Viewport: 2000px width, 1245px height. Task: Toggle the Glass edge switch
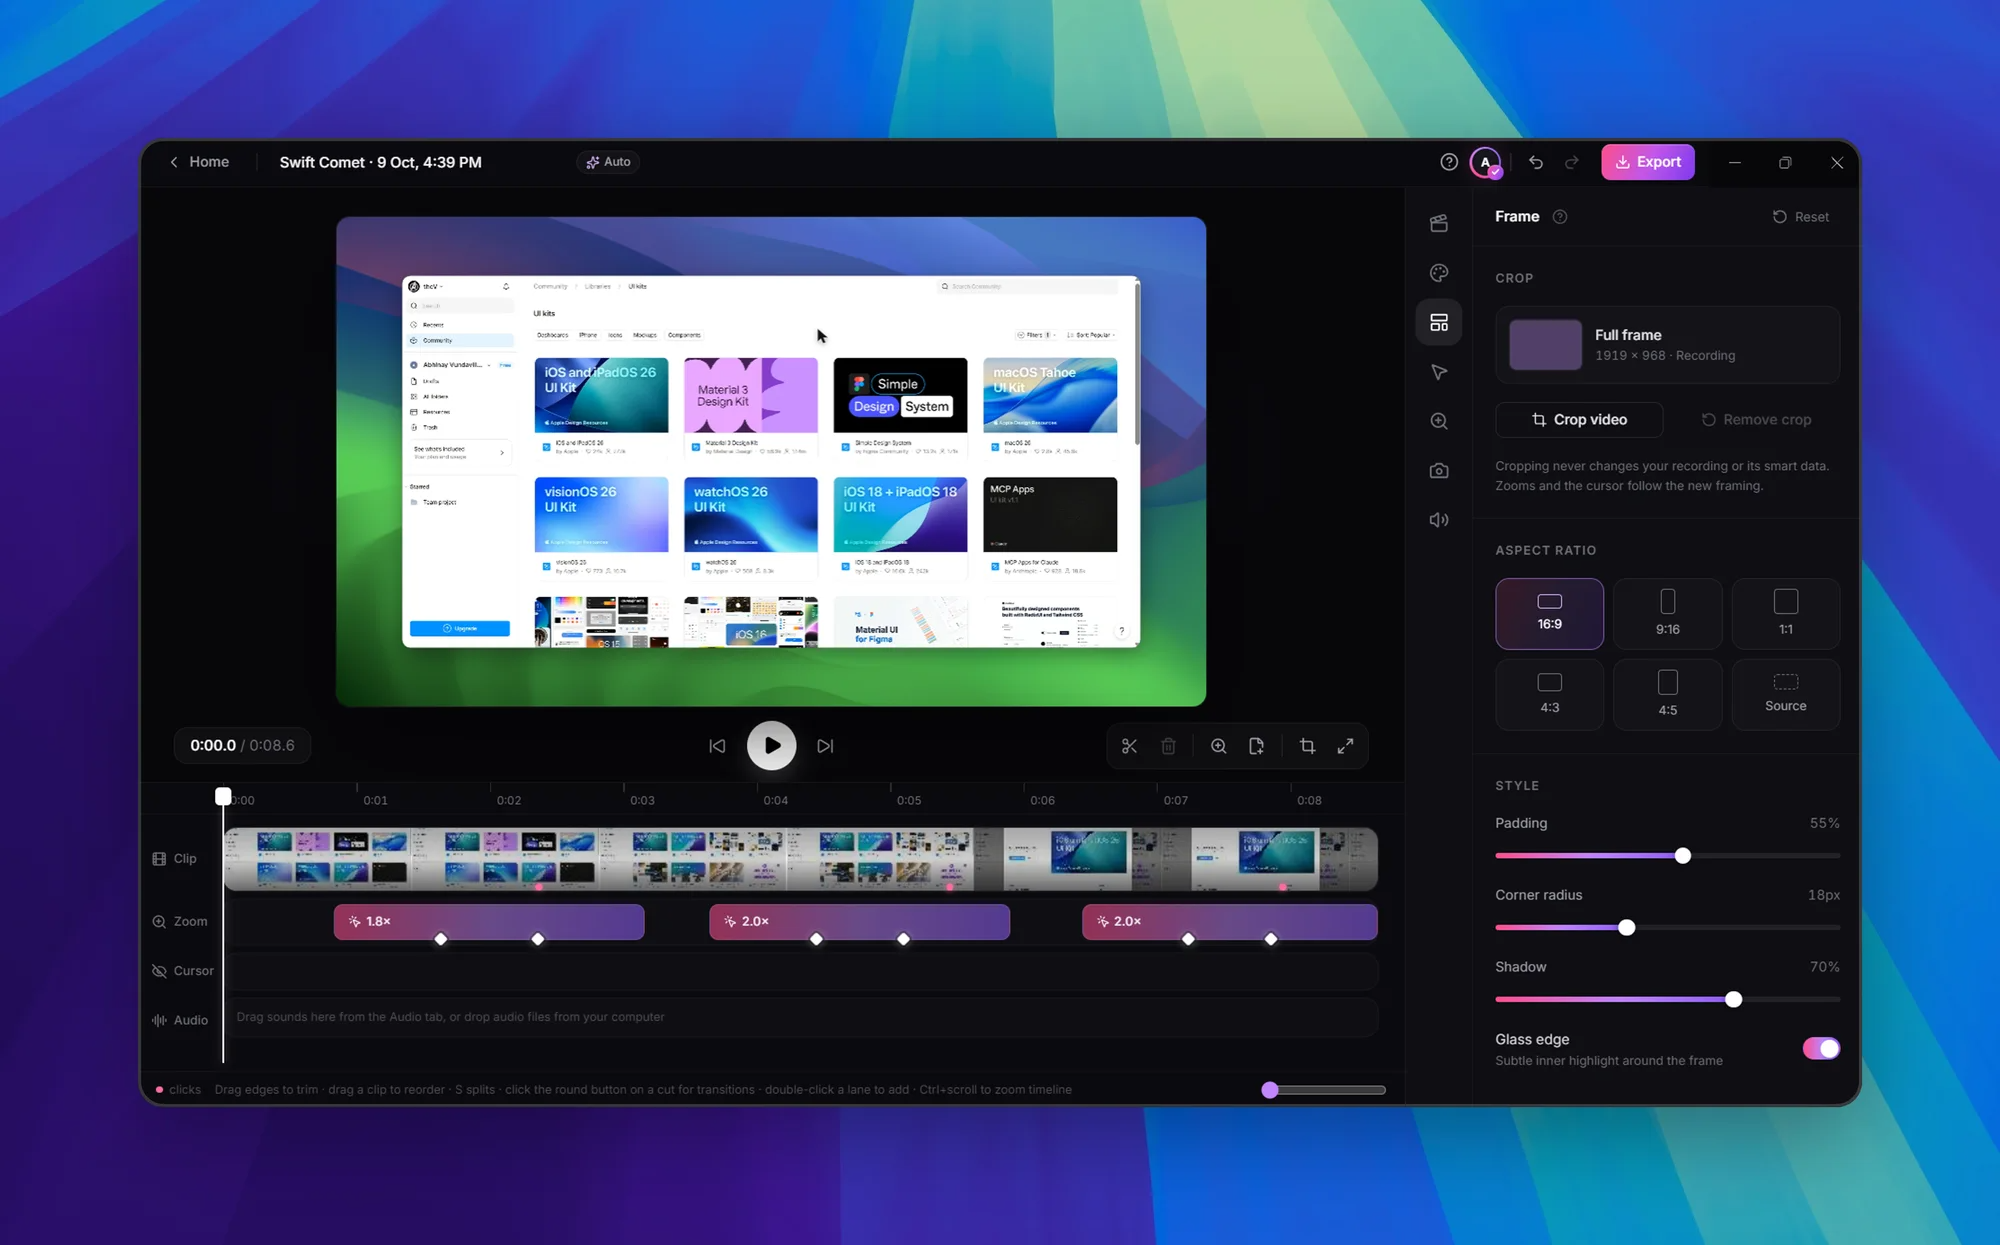(1821, 1048)
